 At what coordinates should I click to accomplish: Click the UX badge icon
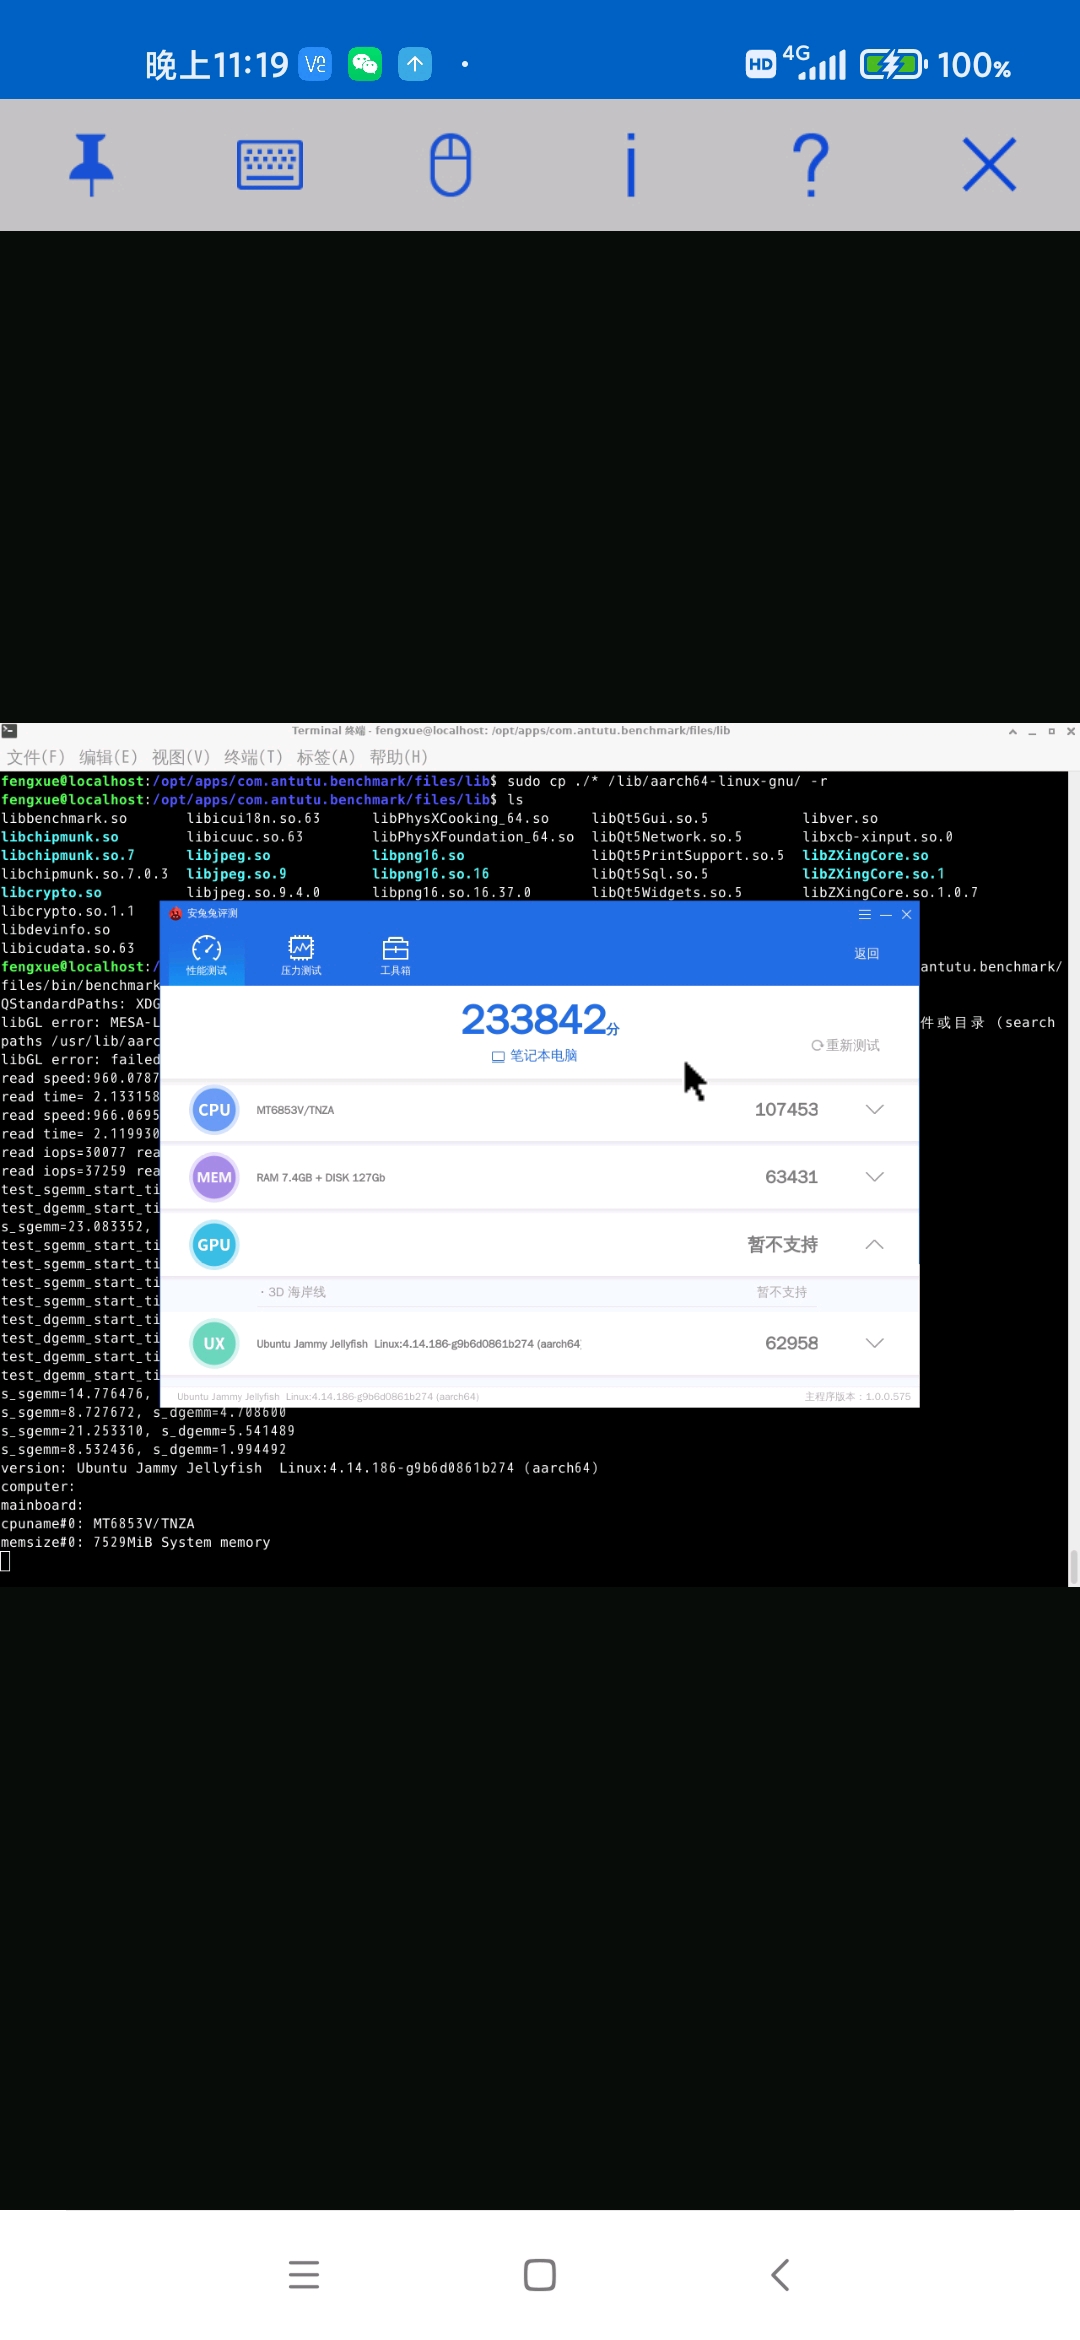coord(214,1343)
